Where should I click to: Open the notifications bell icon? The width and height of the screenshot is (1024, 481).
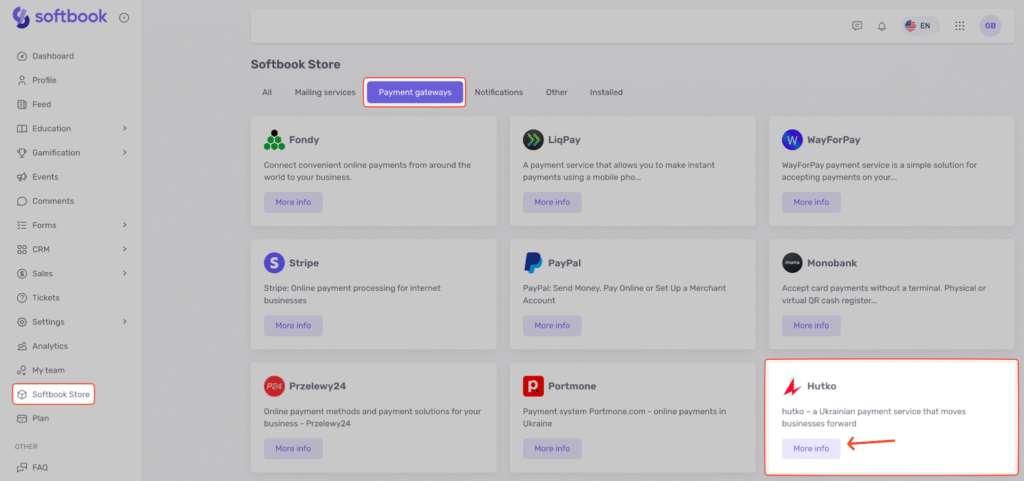click(x=882, y=26)
